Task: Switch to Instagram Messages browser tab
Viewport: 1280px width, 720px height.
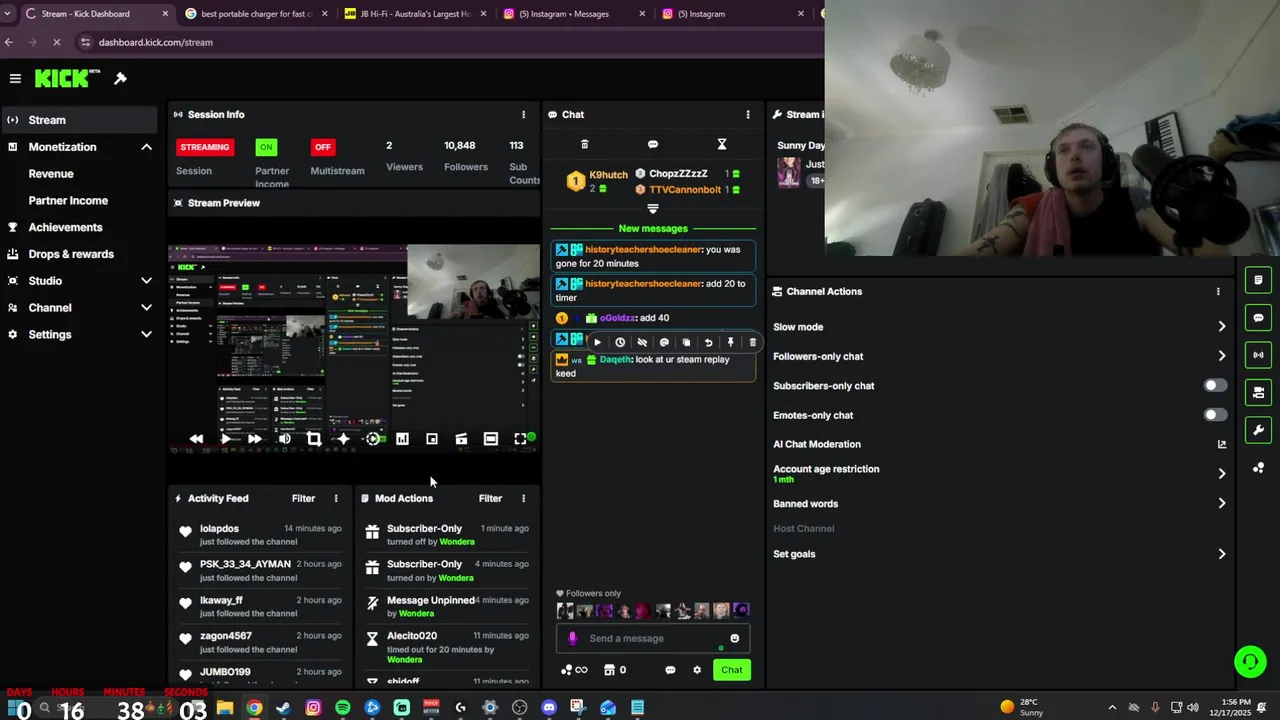Action: (573, 14)
